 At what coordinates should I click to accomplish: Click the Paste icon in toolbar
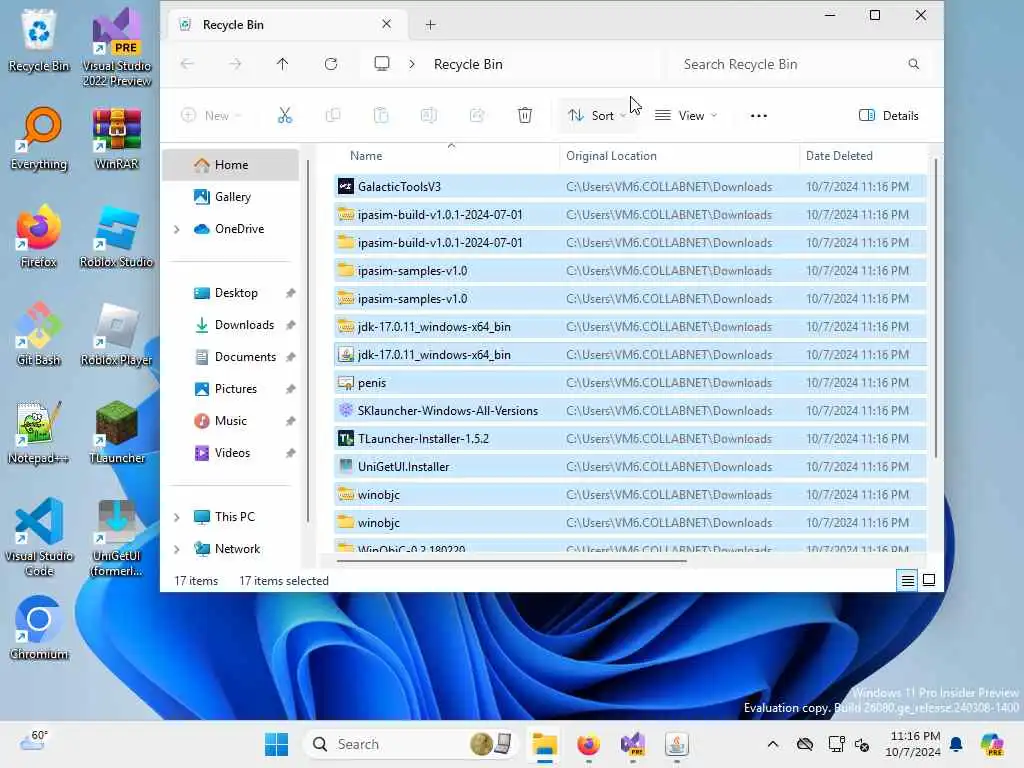tap(381, 116)
